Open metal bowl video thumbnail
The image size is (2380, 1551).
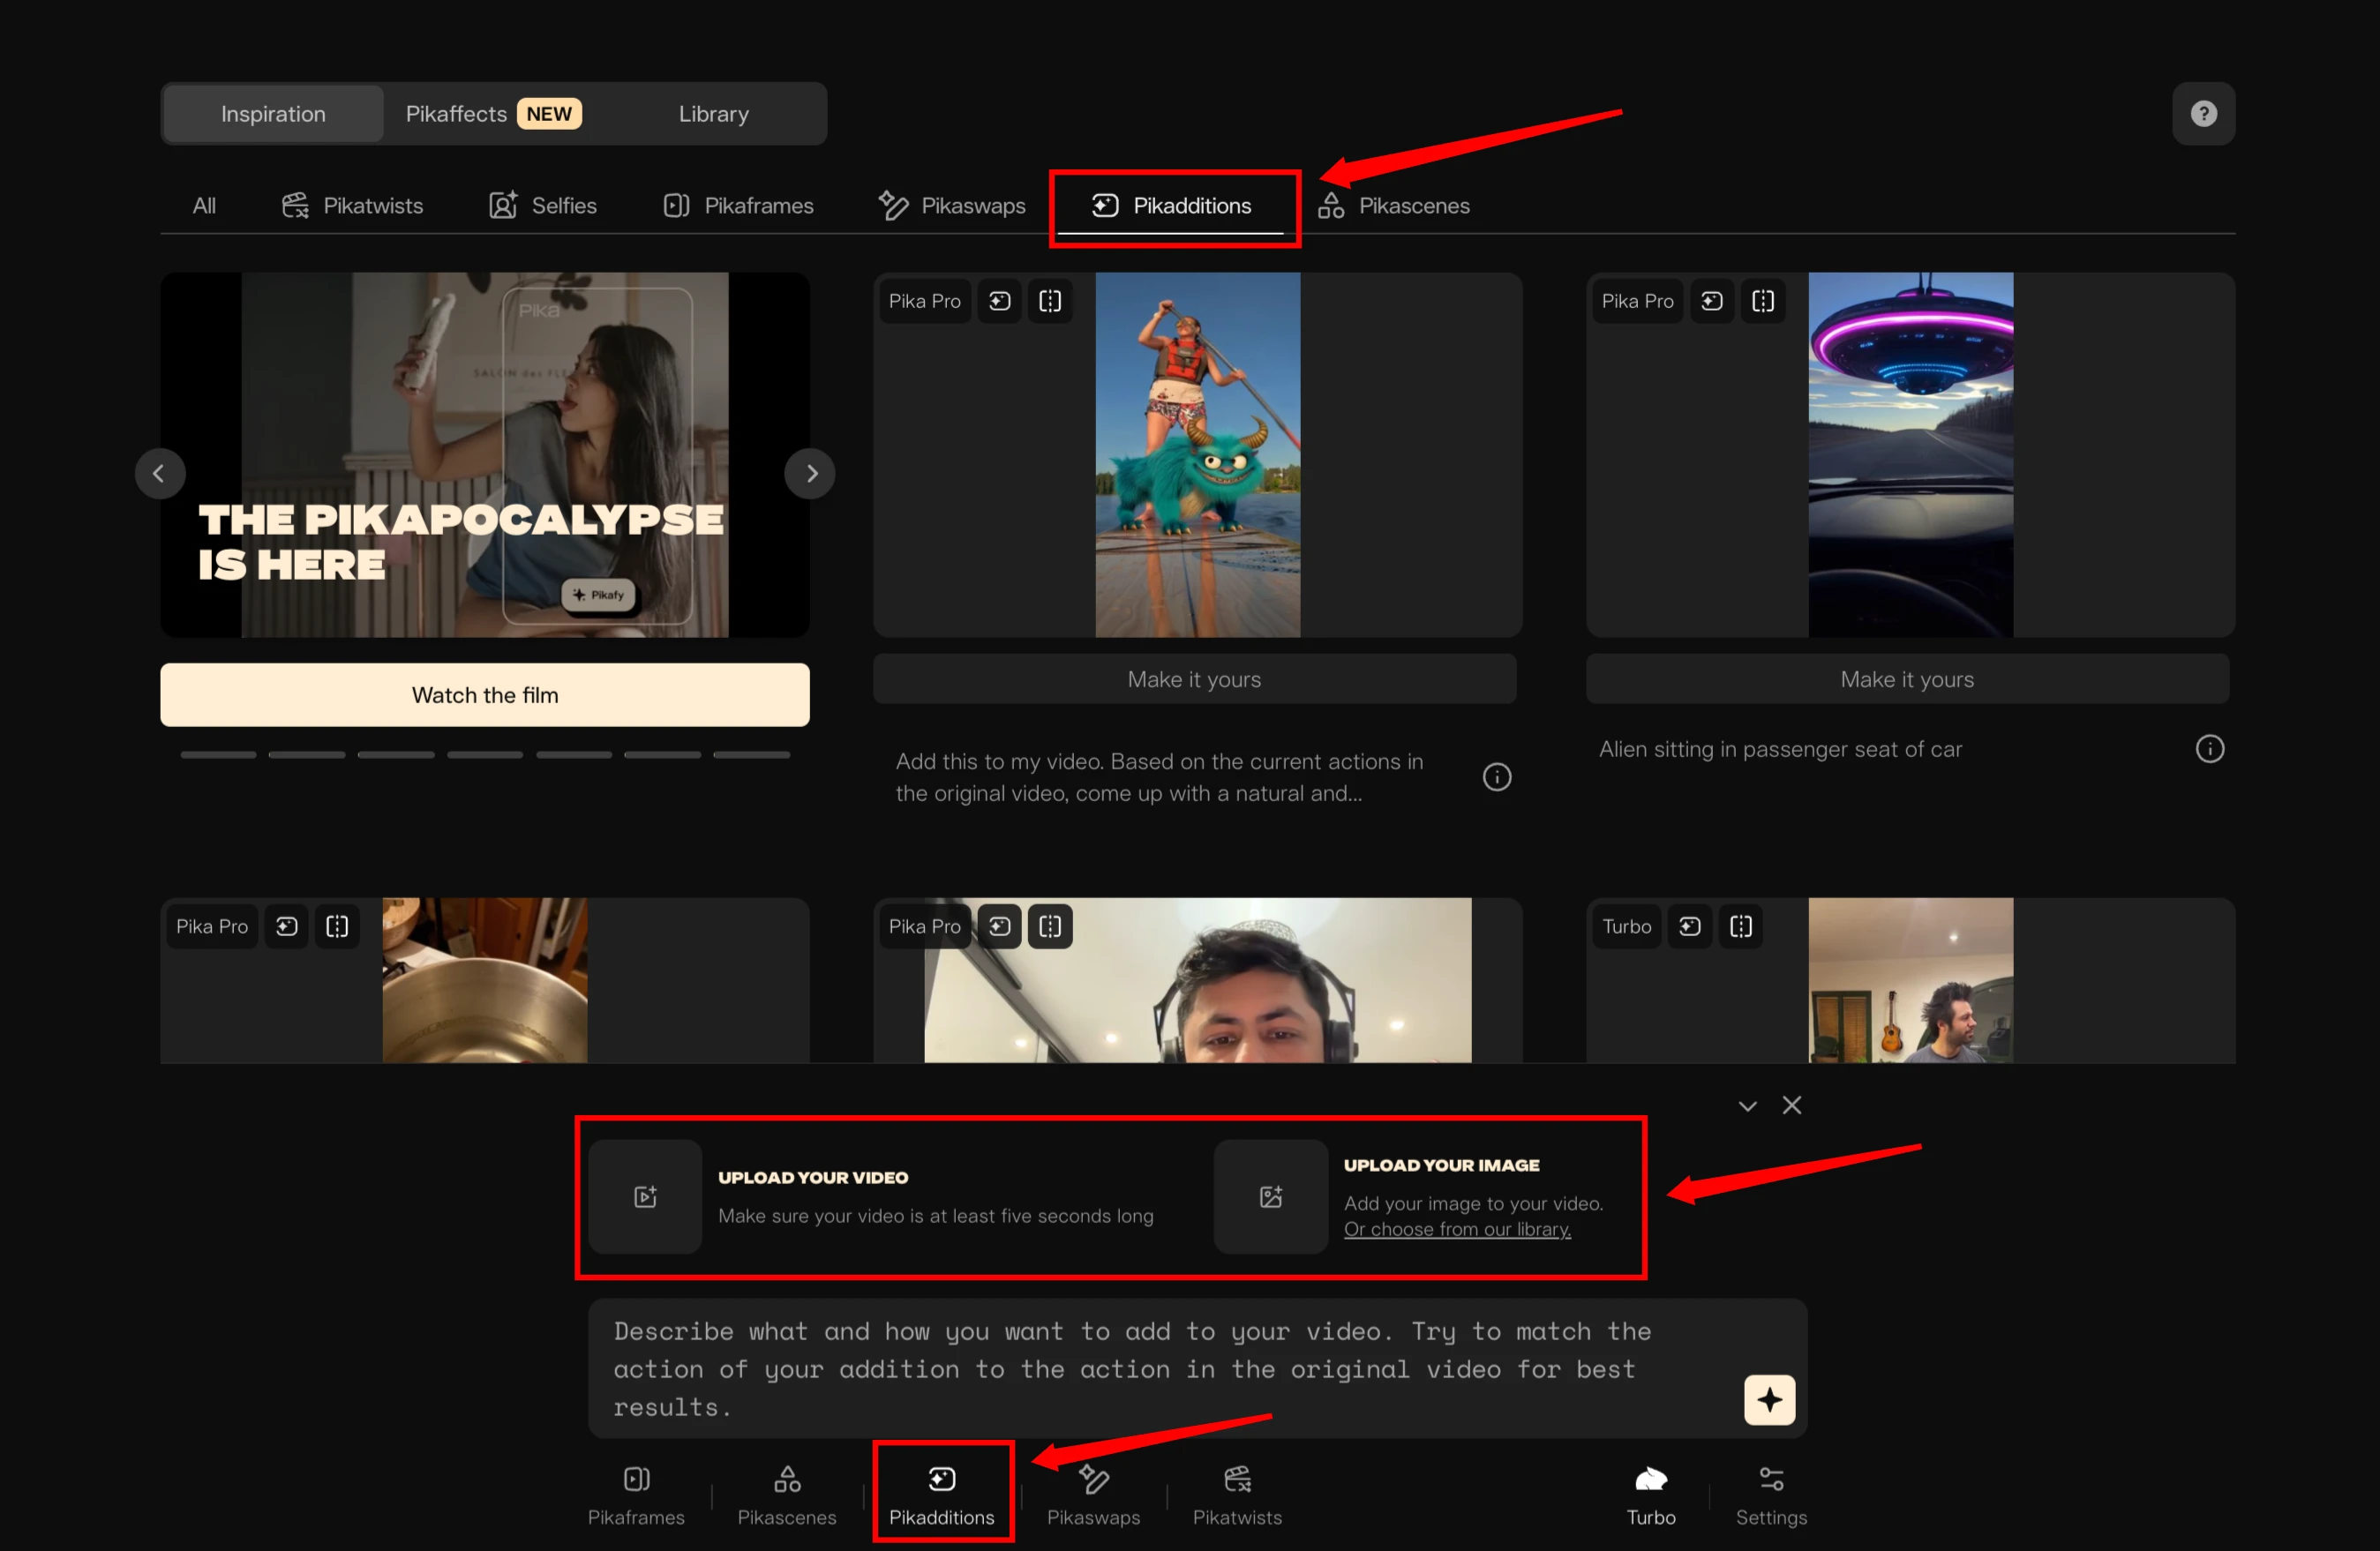[485, 980]
